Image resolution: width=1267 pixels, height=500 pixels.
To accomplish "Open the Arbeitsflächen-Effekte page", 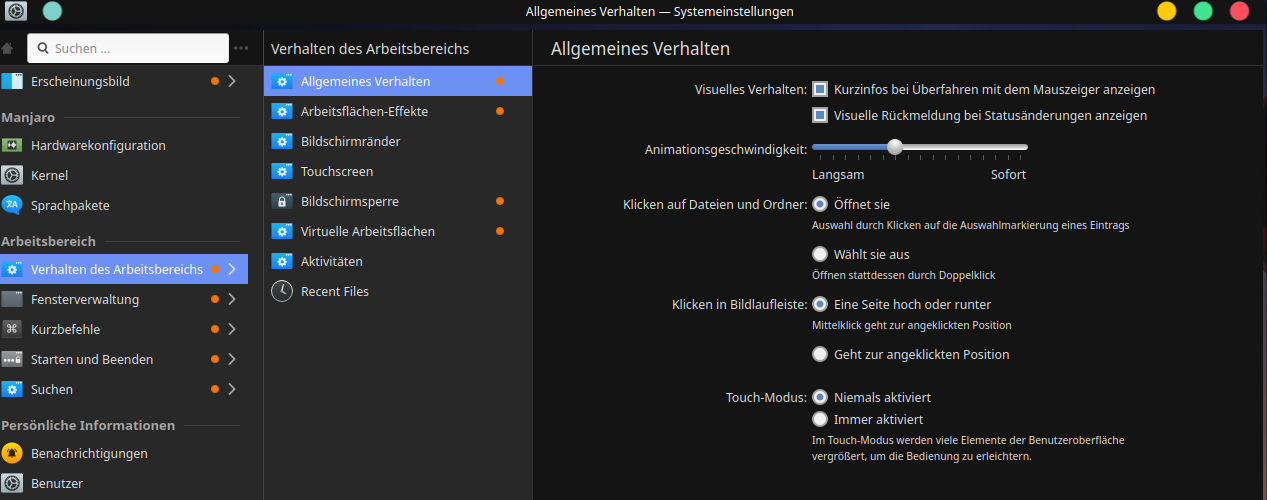I will pyautogui.click(x=364, y=111).
